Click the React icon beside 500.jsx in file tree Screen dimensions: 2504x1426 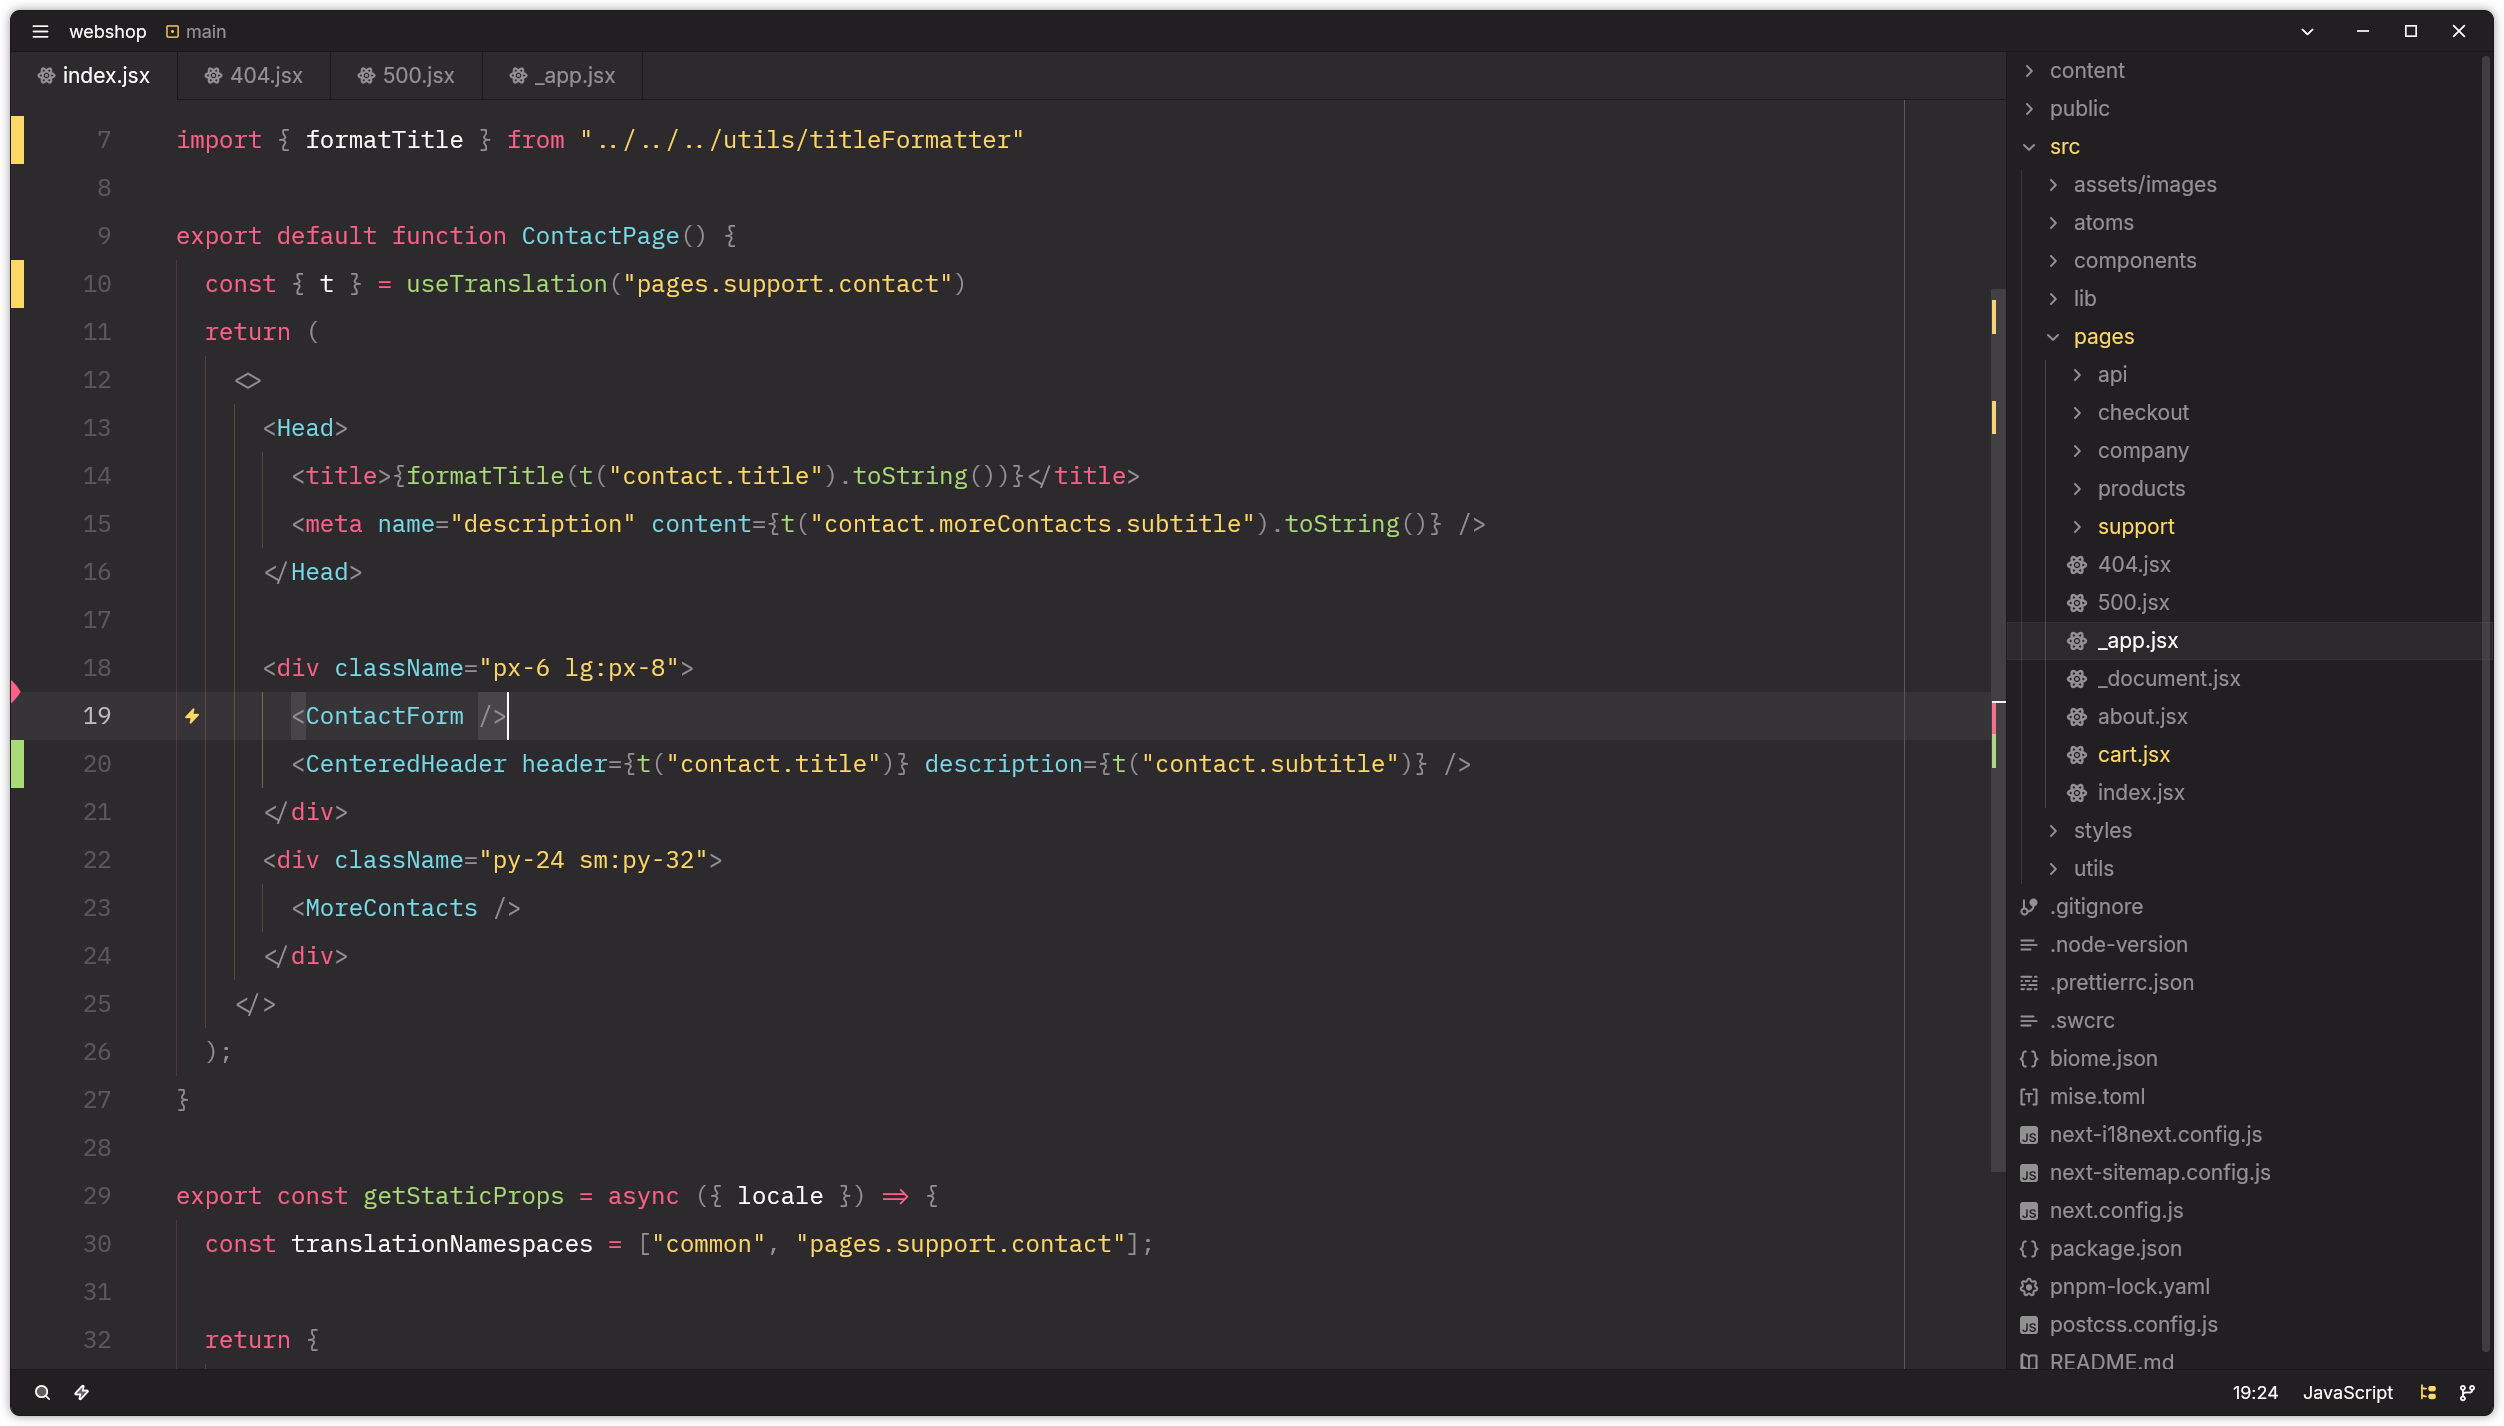(x=2077, y=603)
